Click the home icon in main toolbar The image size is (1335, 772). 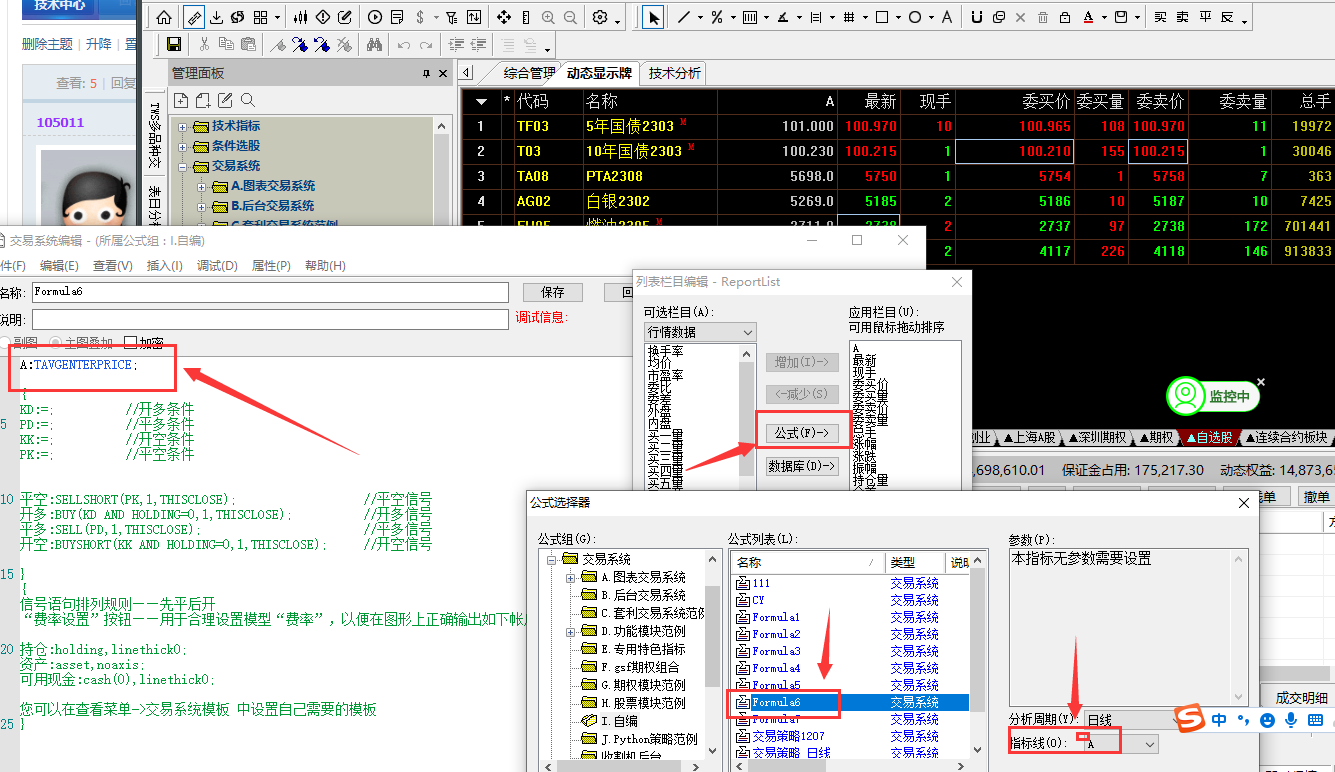click(164, 18)
